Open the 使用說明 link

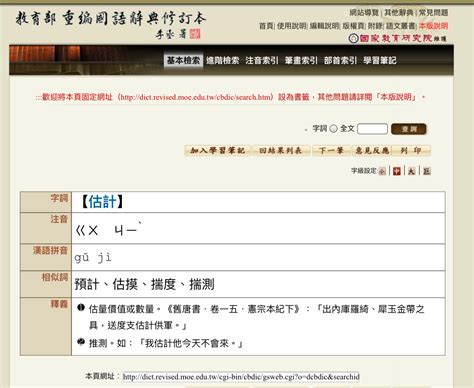(x=291, y=26)
